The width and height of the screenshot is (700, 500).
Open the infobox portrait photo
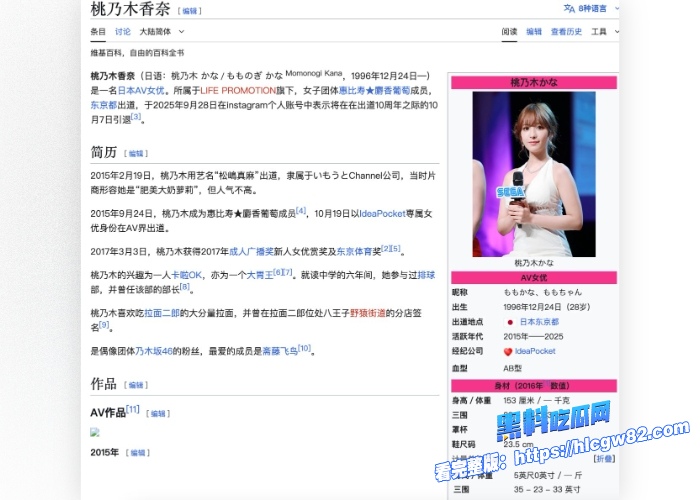click(x=534, y=174)
